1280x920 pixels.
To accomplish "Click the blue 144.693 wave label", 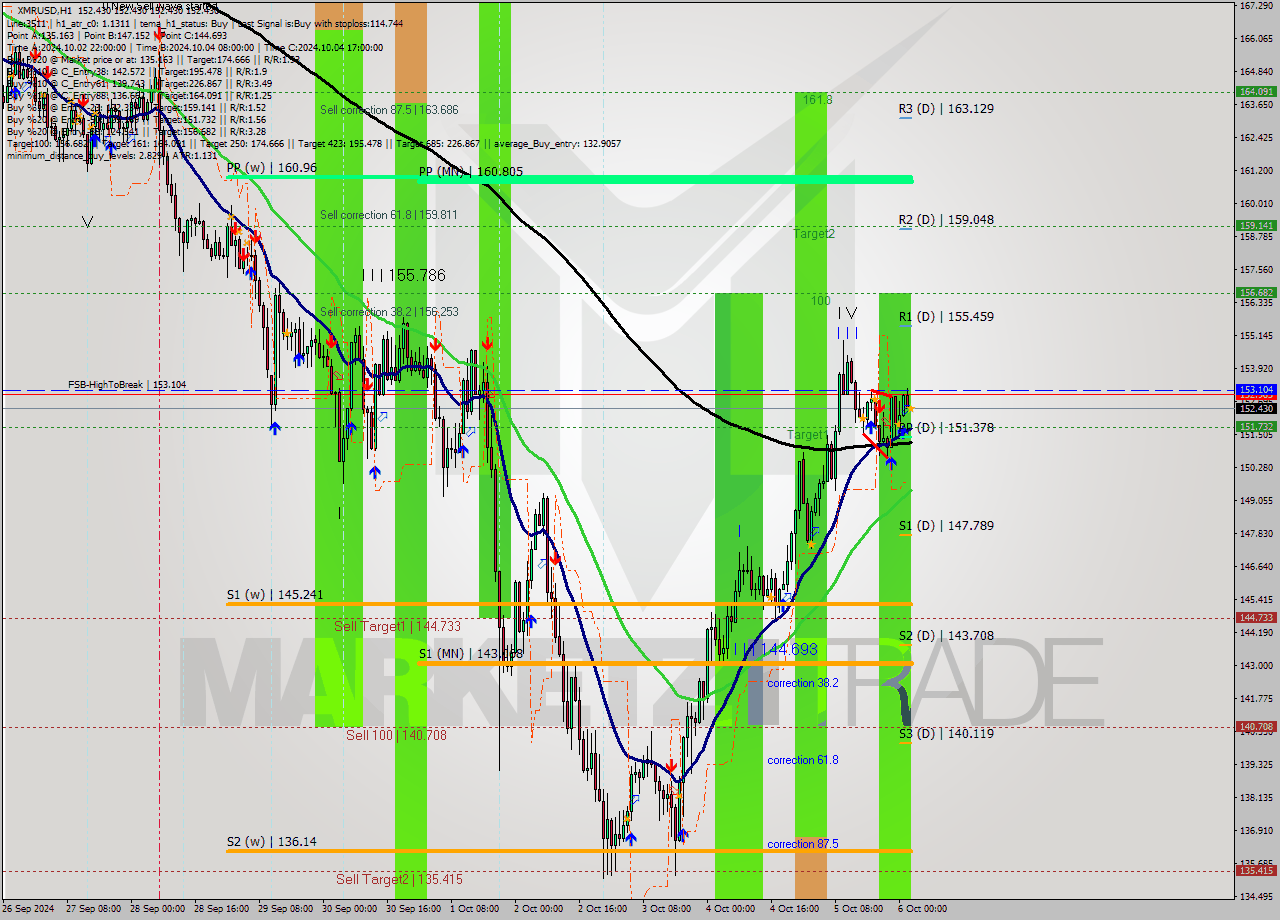I will pos(781,650).
